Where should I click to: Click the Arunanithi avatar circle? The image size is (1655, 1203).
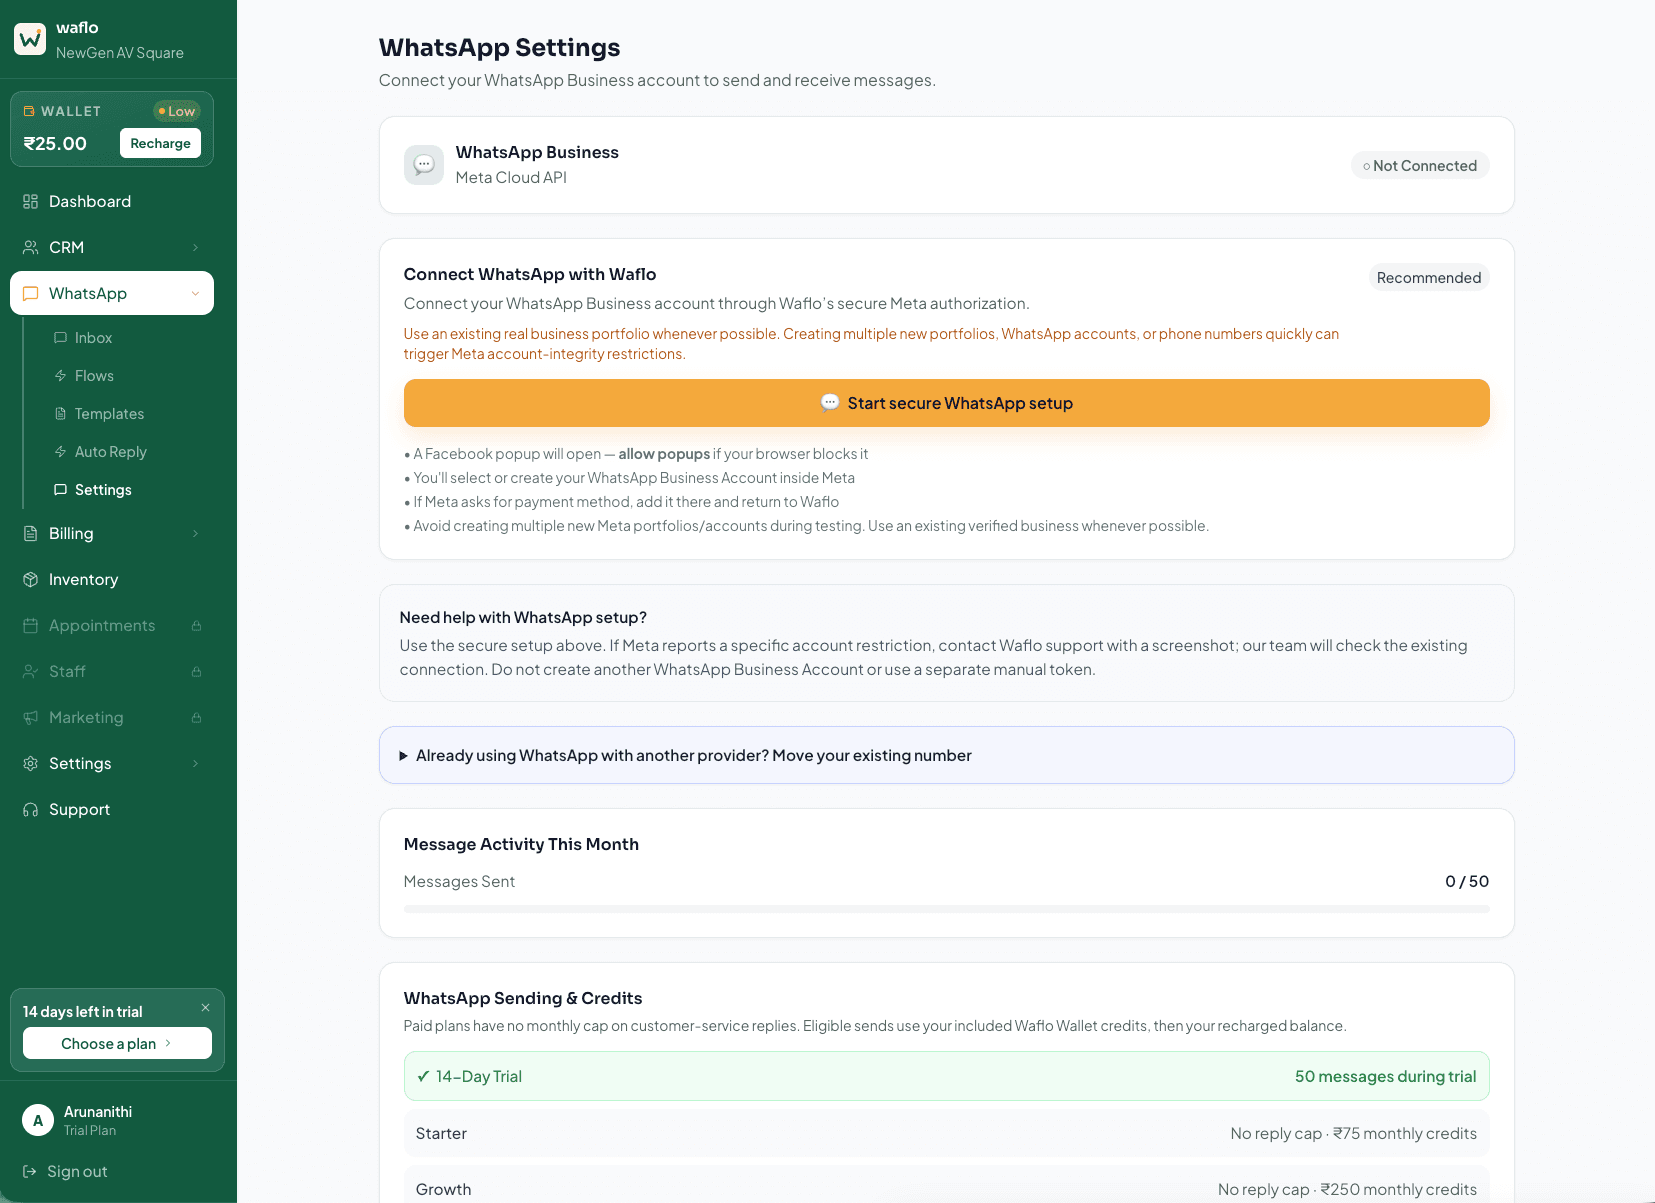coord(38,1120)
